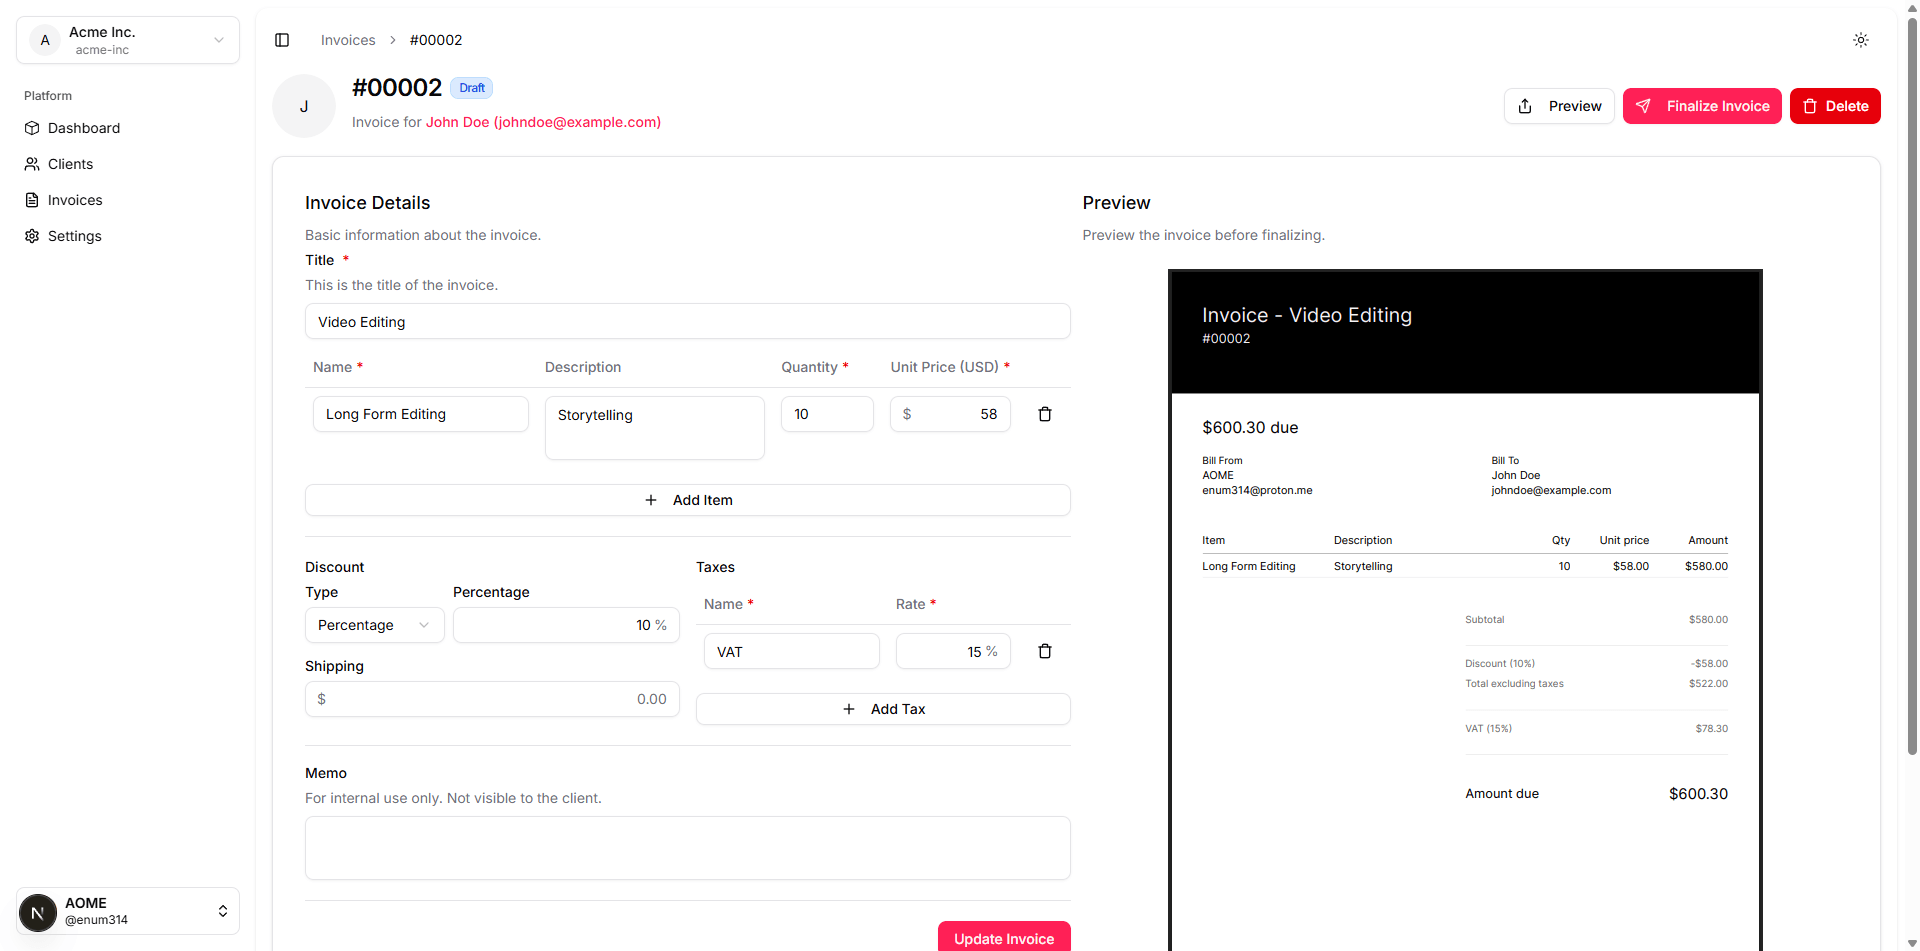Remove the VAT tax row

click(x=1045, y=651)
